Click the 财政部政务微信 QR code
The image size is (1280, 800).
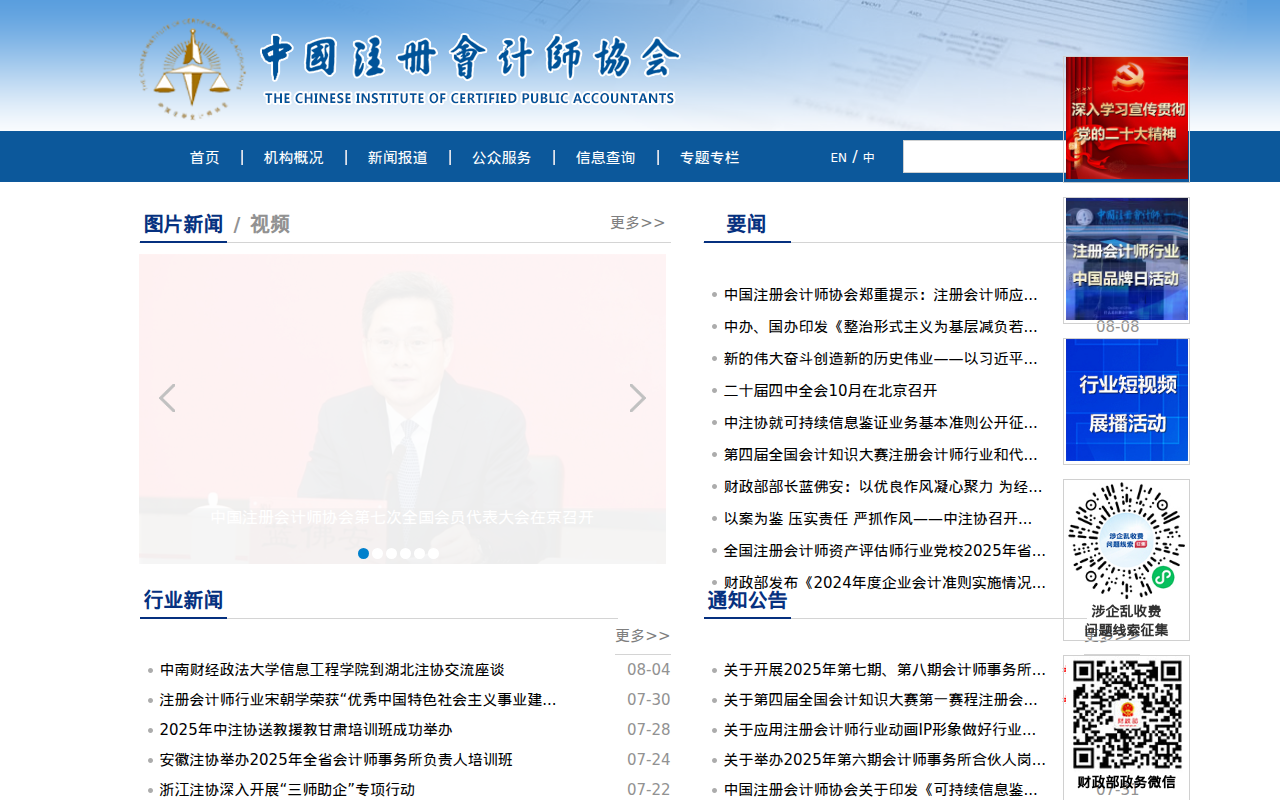click(x=1126, y=727)
